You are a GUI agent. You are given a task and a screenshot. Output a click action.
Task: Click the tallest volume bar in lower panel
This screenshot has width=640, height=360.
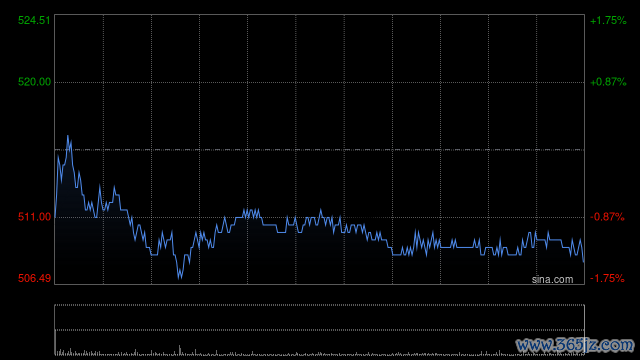180,350
